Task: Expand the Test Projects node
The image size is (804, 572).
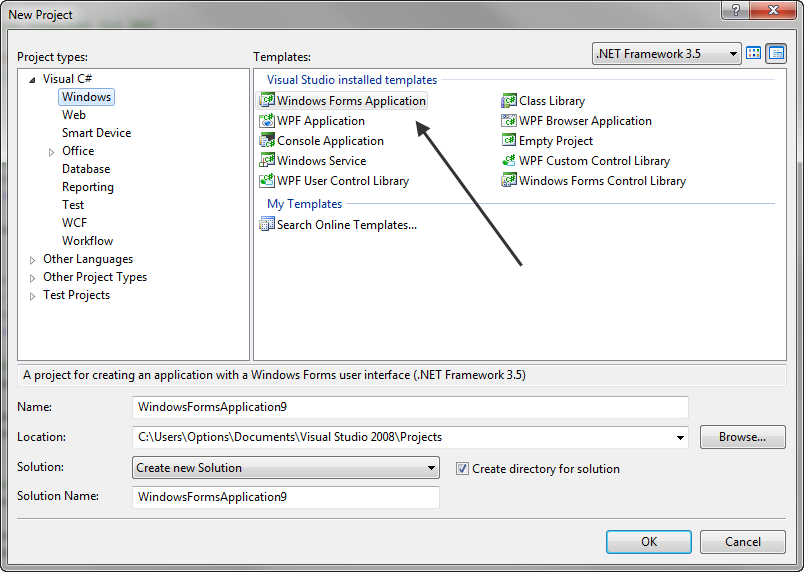Action: click(32, 296)
